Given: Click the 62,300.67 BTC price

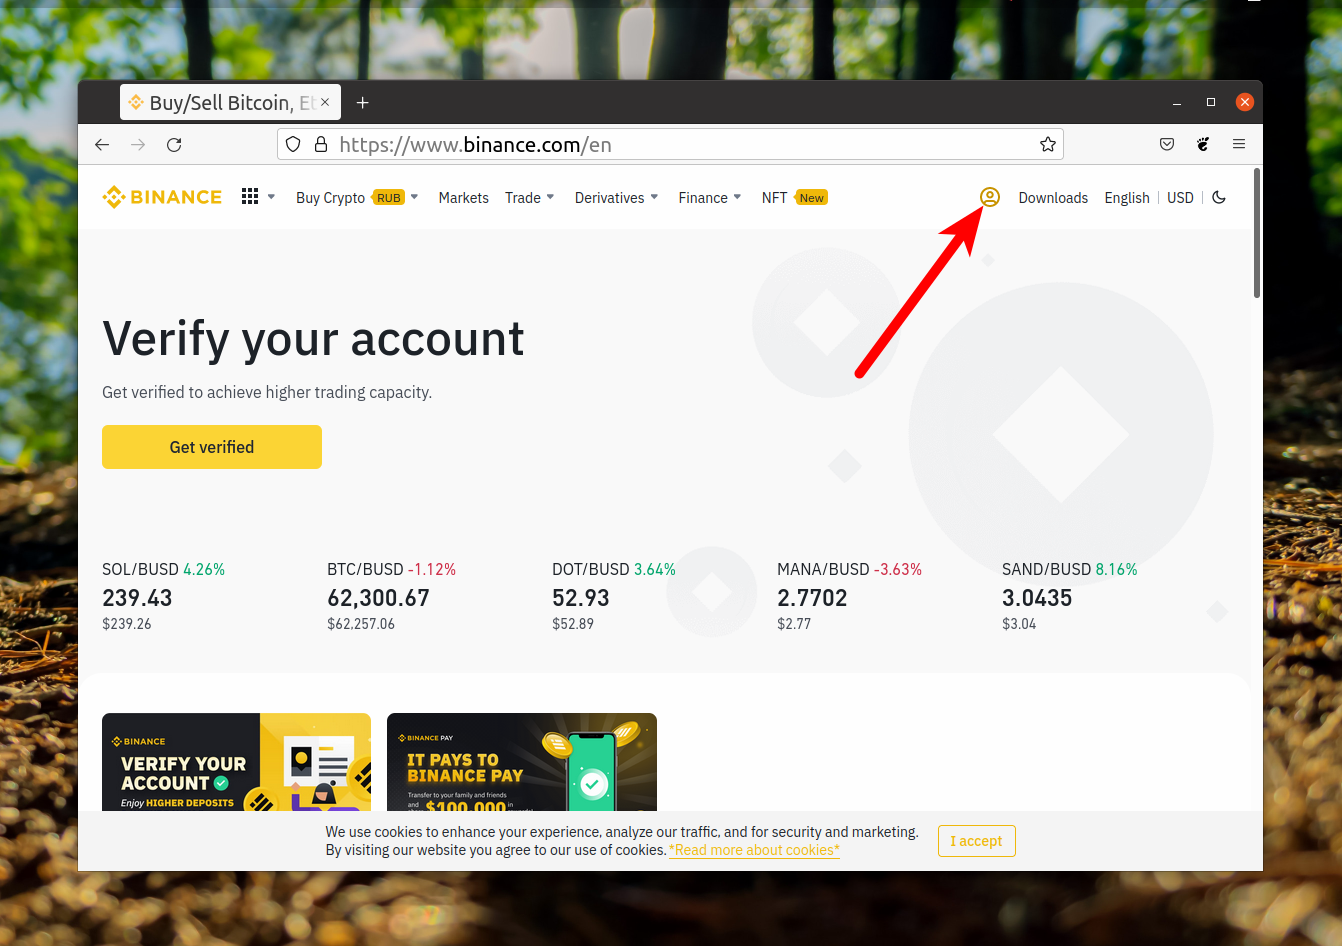Looking at the screenshot, I should [x=378, y=598].
